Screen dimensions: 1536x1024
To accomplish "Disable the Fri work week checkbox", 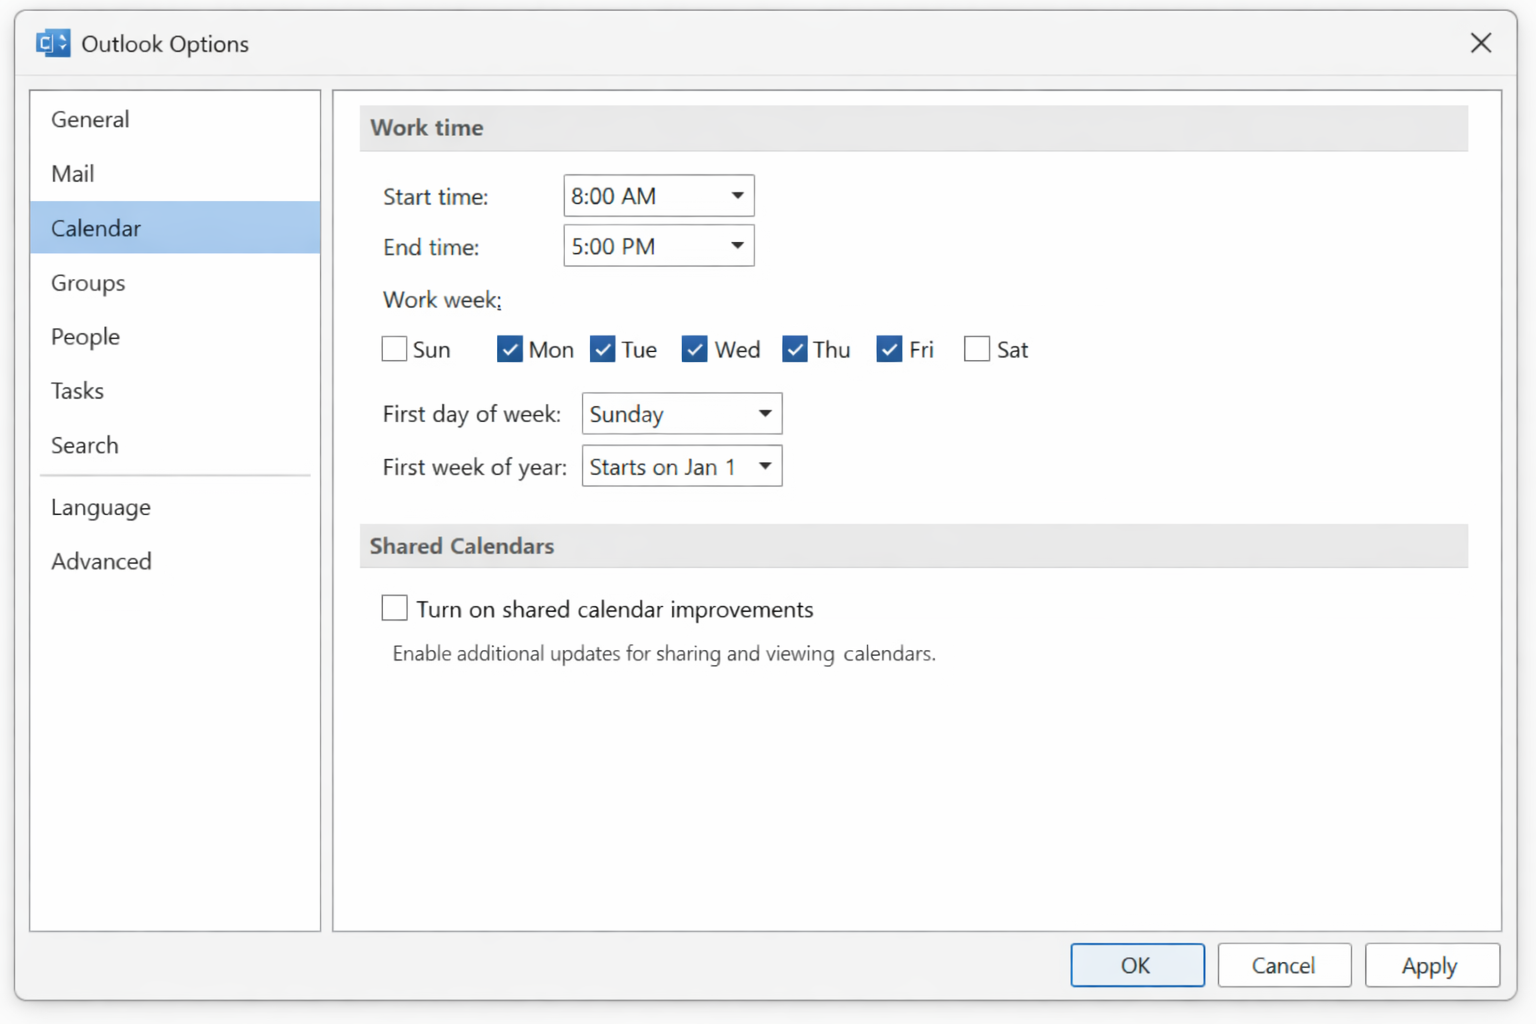I will coord(889,348).
